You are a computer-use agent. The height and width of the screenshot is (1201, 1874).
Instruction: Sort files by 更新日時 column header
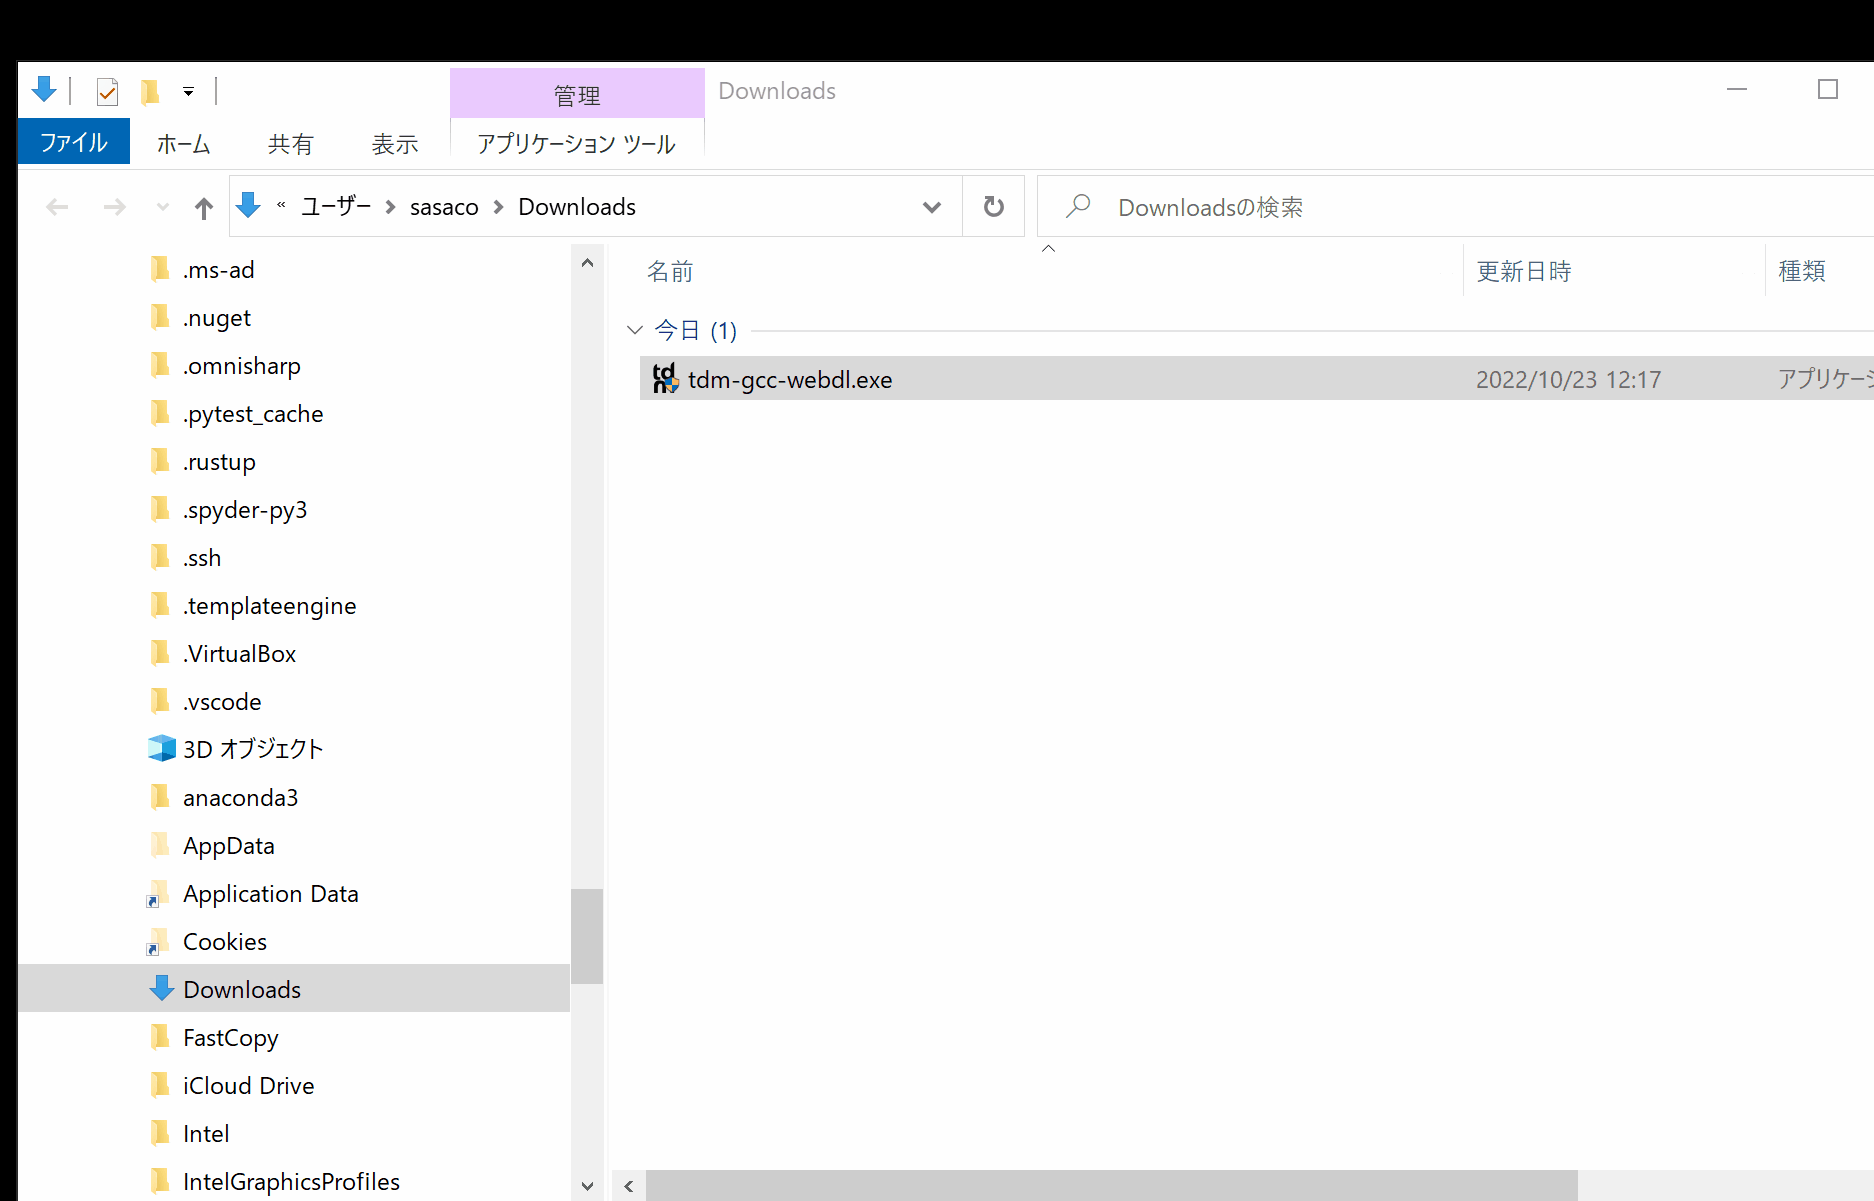1523,270
